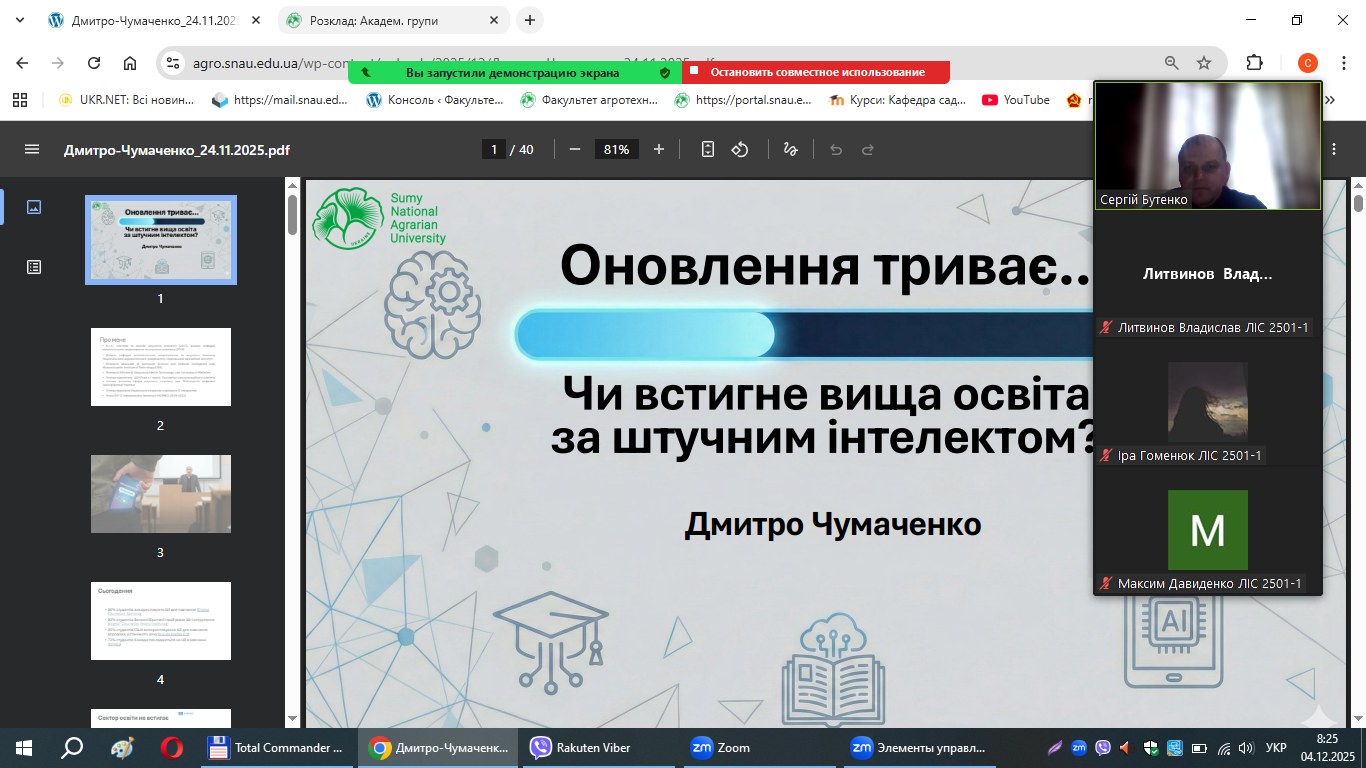
Task: Switch to Розклад: Академ. групи tab
Action: [389, 20]
